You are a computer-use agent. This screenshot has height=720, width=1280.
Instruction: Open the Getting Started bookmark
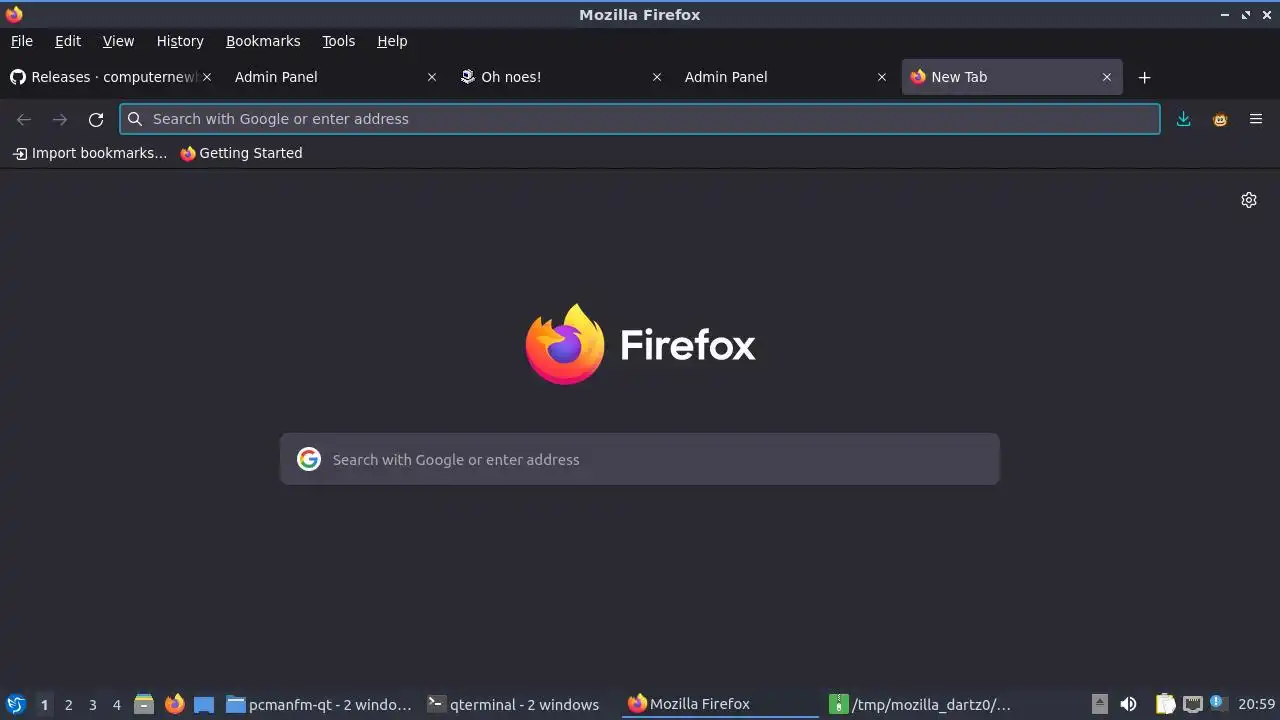[241, 153]
